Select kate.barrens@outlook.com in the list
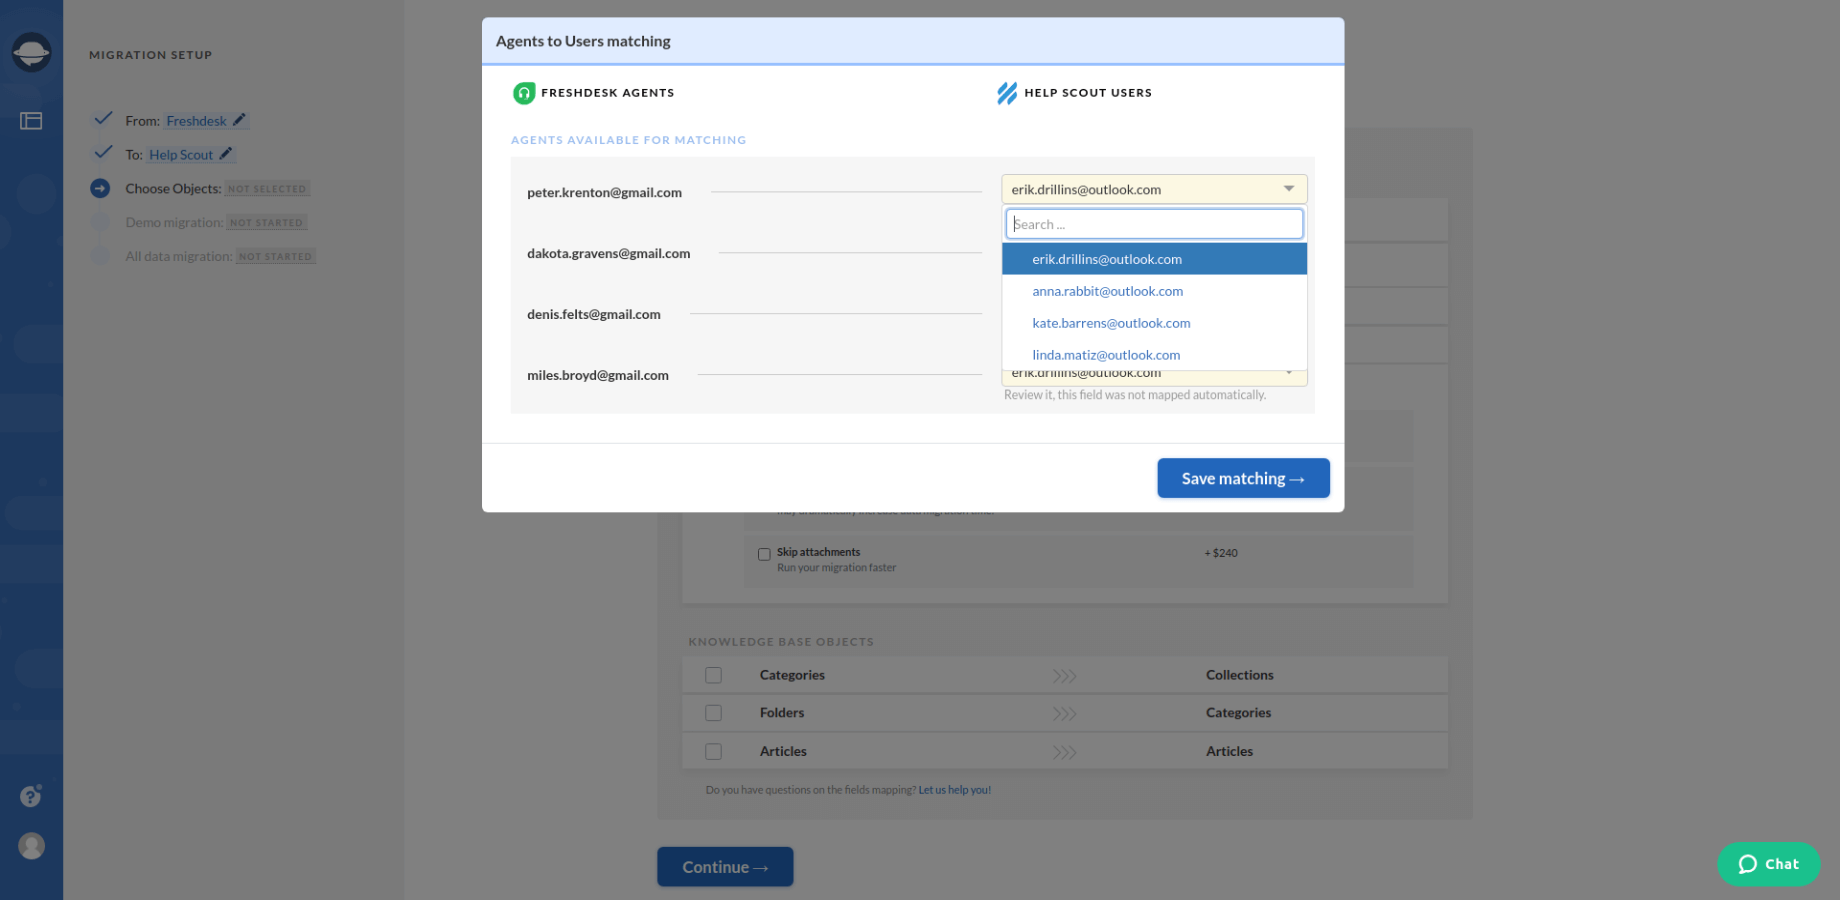Viewport: 1840px width, 900px height. click(x=1154, y=323)
